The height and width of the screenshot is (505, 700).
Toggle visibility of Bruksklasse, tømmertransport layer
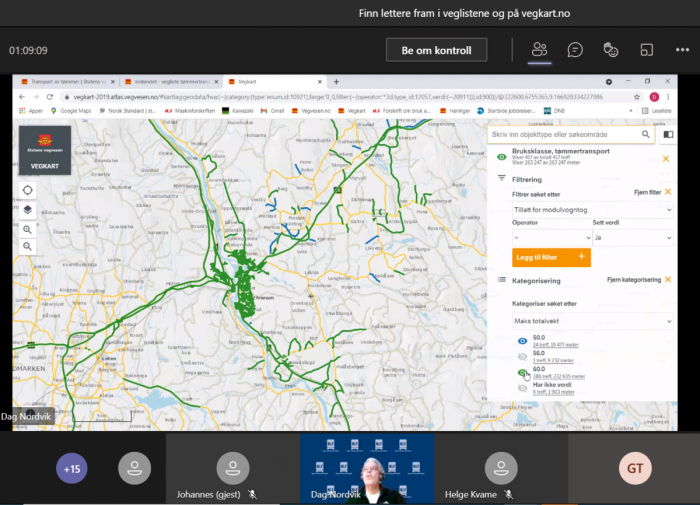point(502,157)
